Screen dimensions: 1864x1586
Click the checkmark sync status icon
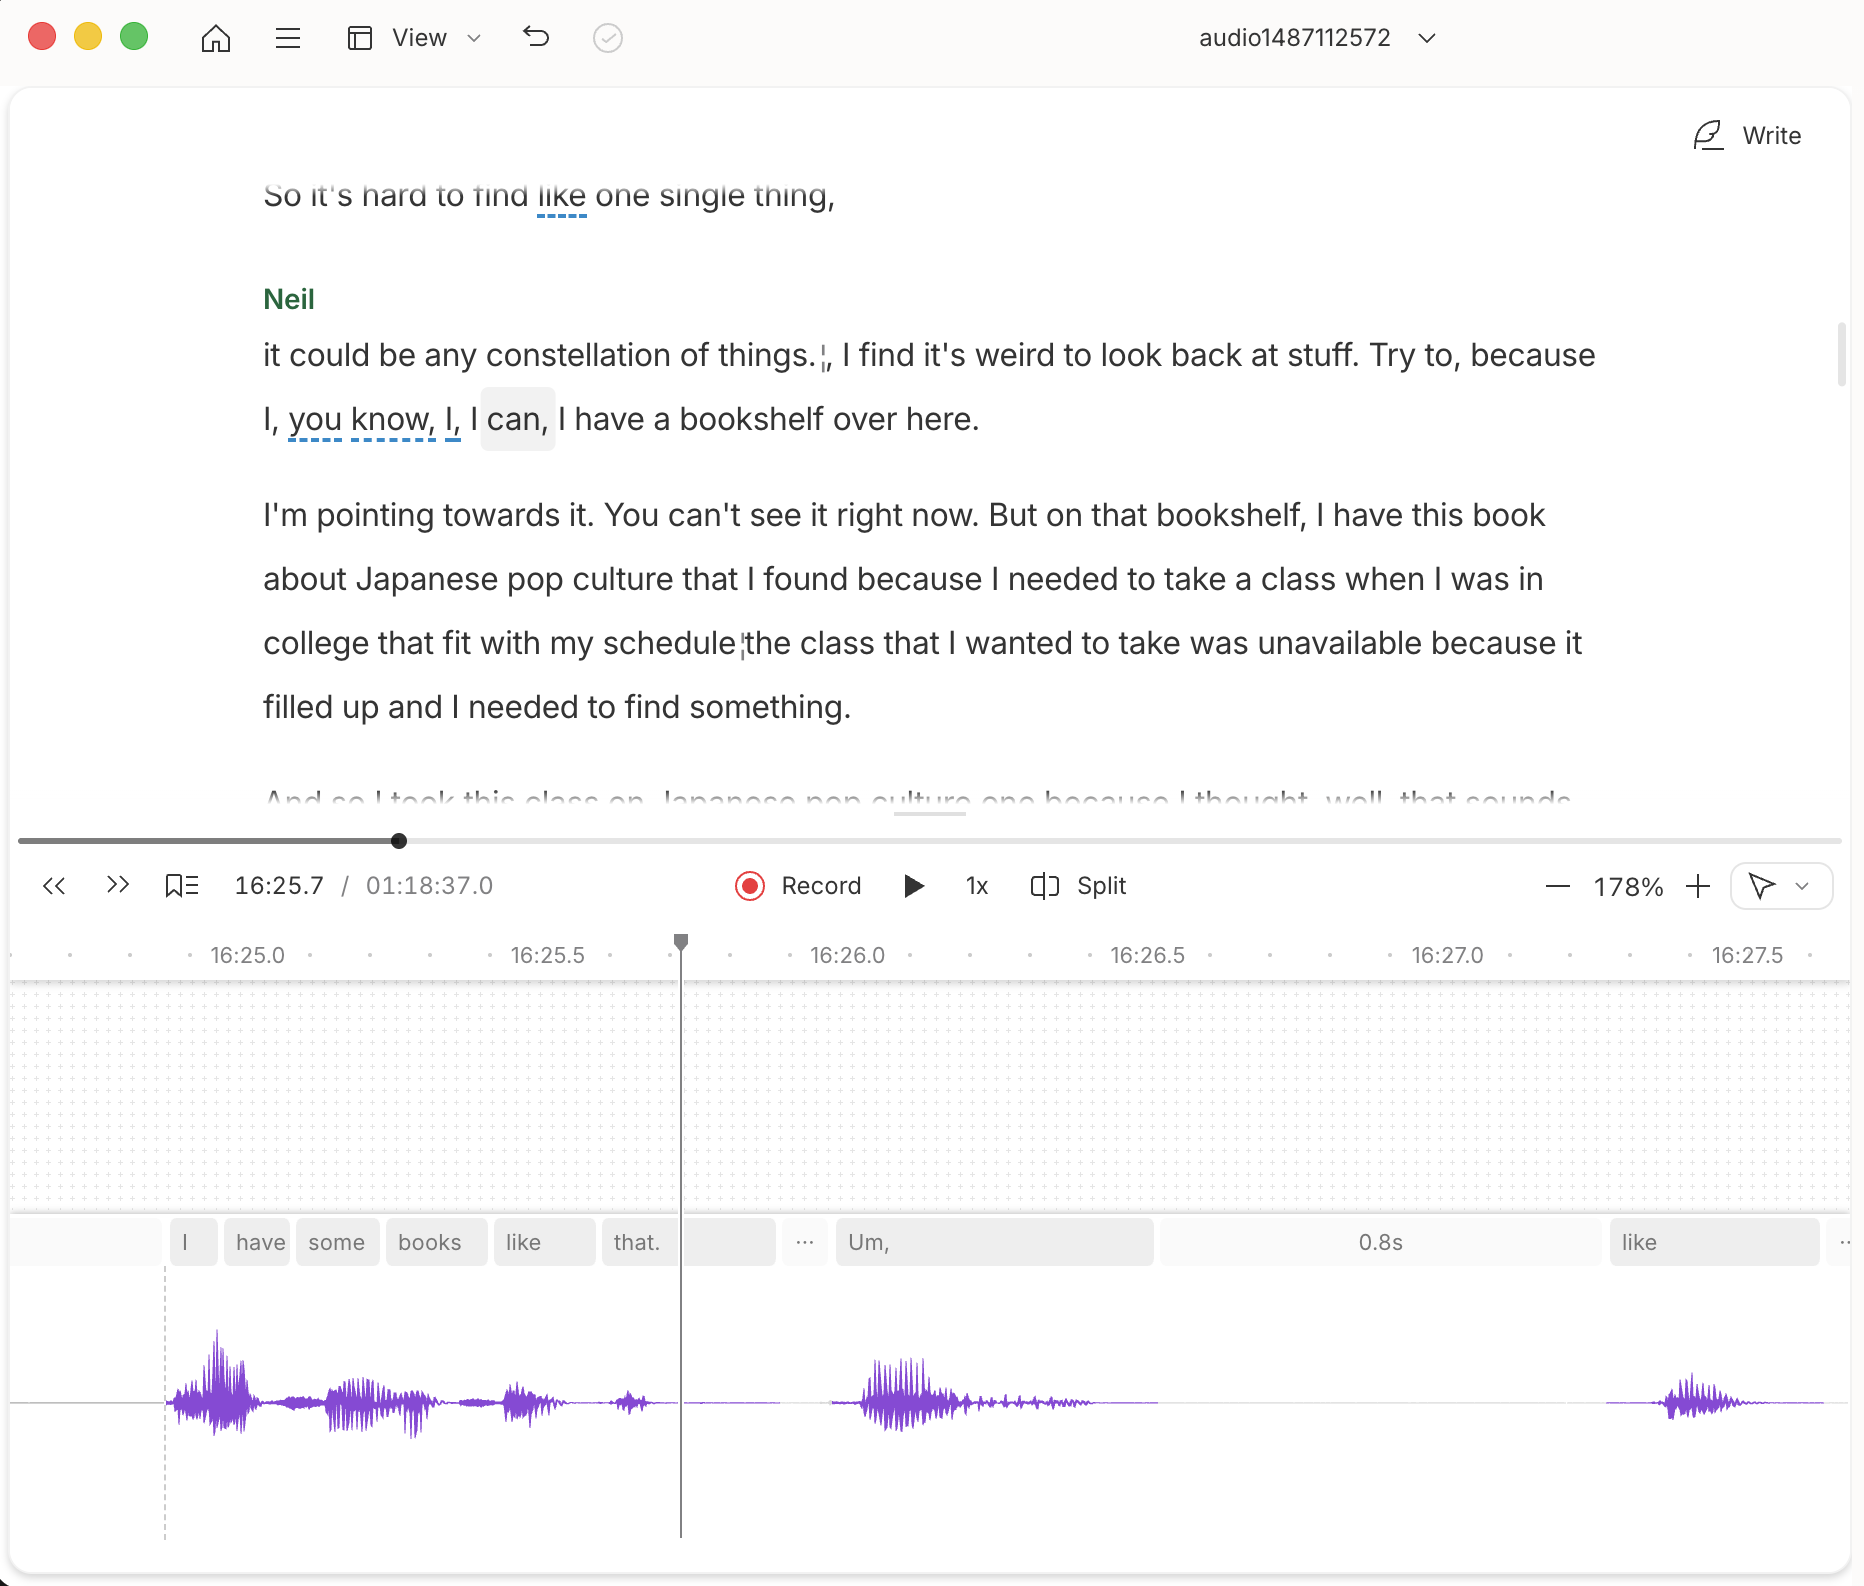point(608,38)
